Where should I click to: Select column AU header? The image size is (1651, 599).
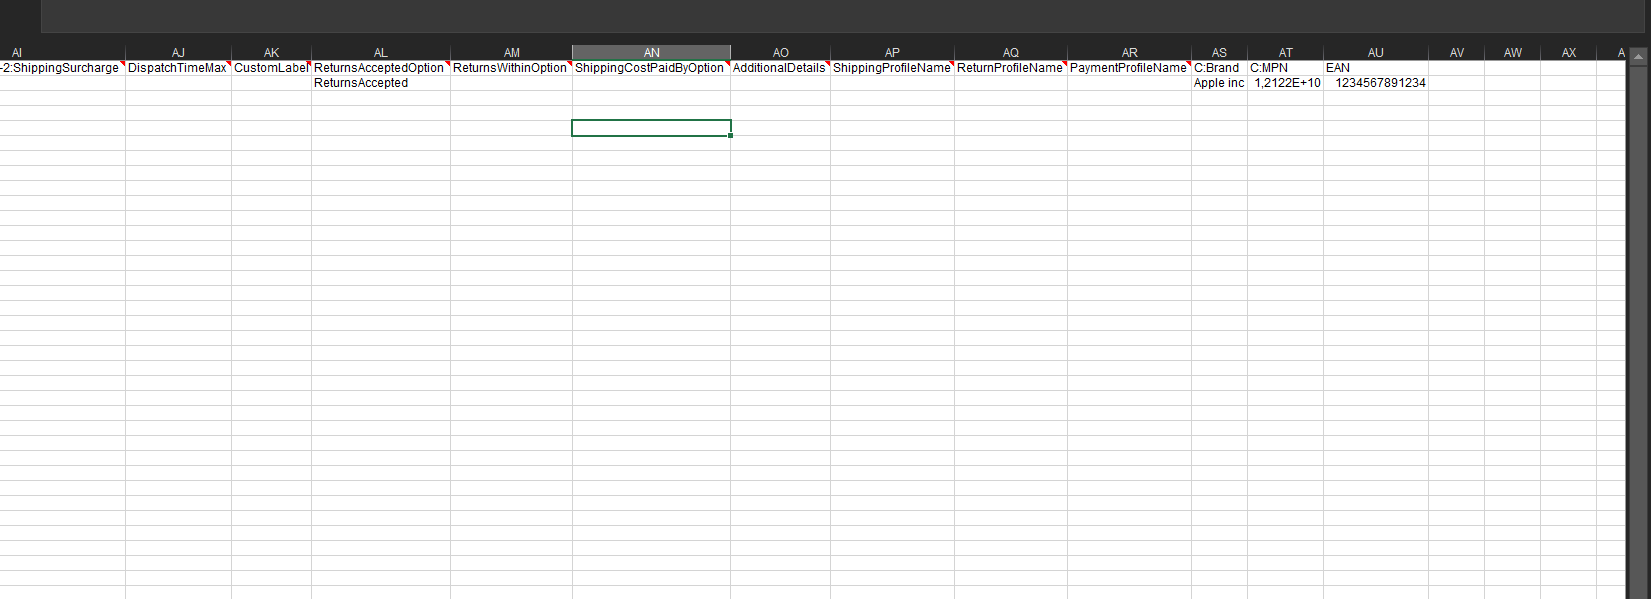pyautogui.click(x=1375, y=52)
